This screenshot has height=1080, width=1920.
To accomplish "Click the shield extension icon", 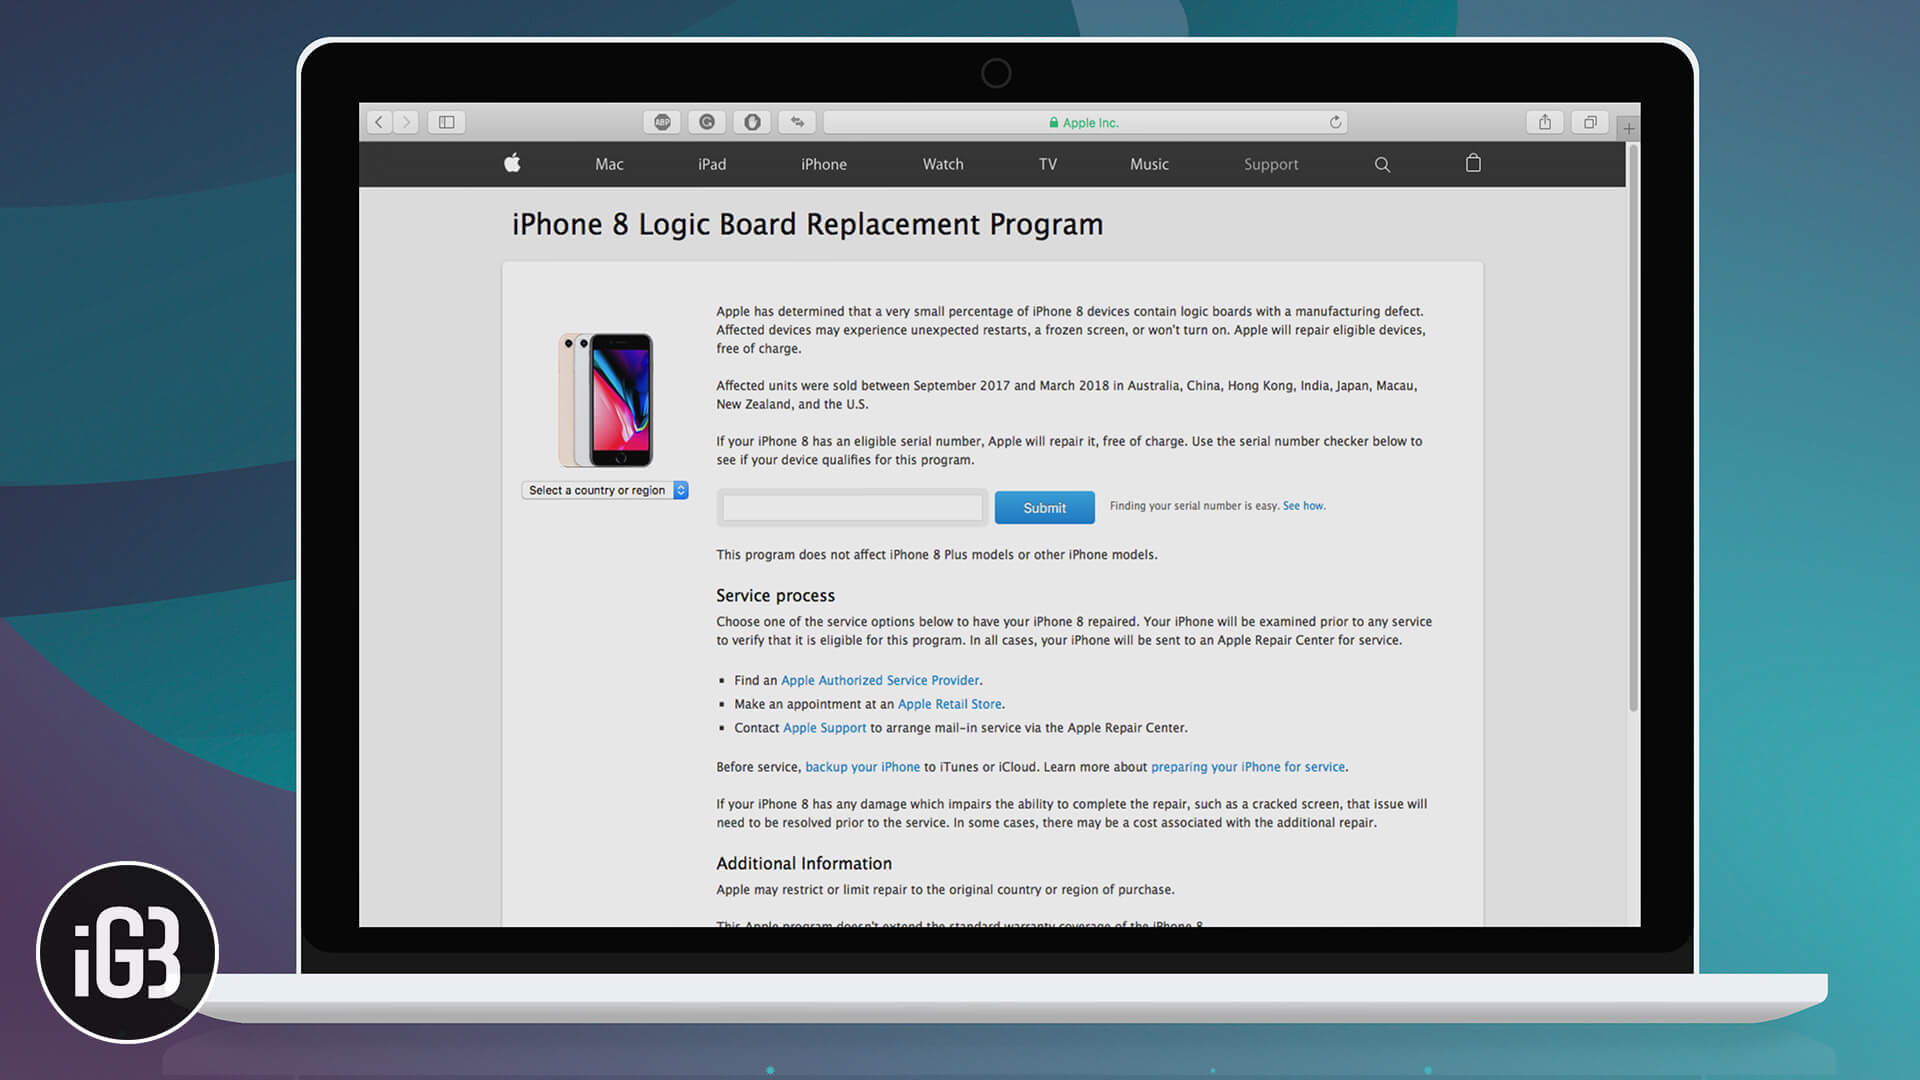I will point(752,122).
